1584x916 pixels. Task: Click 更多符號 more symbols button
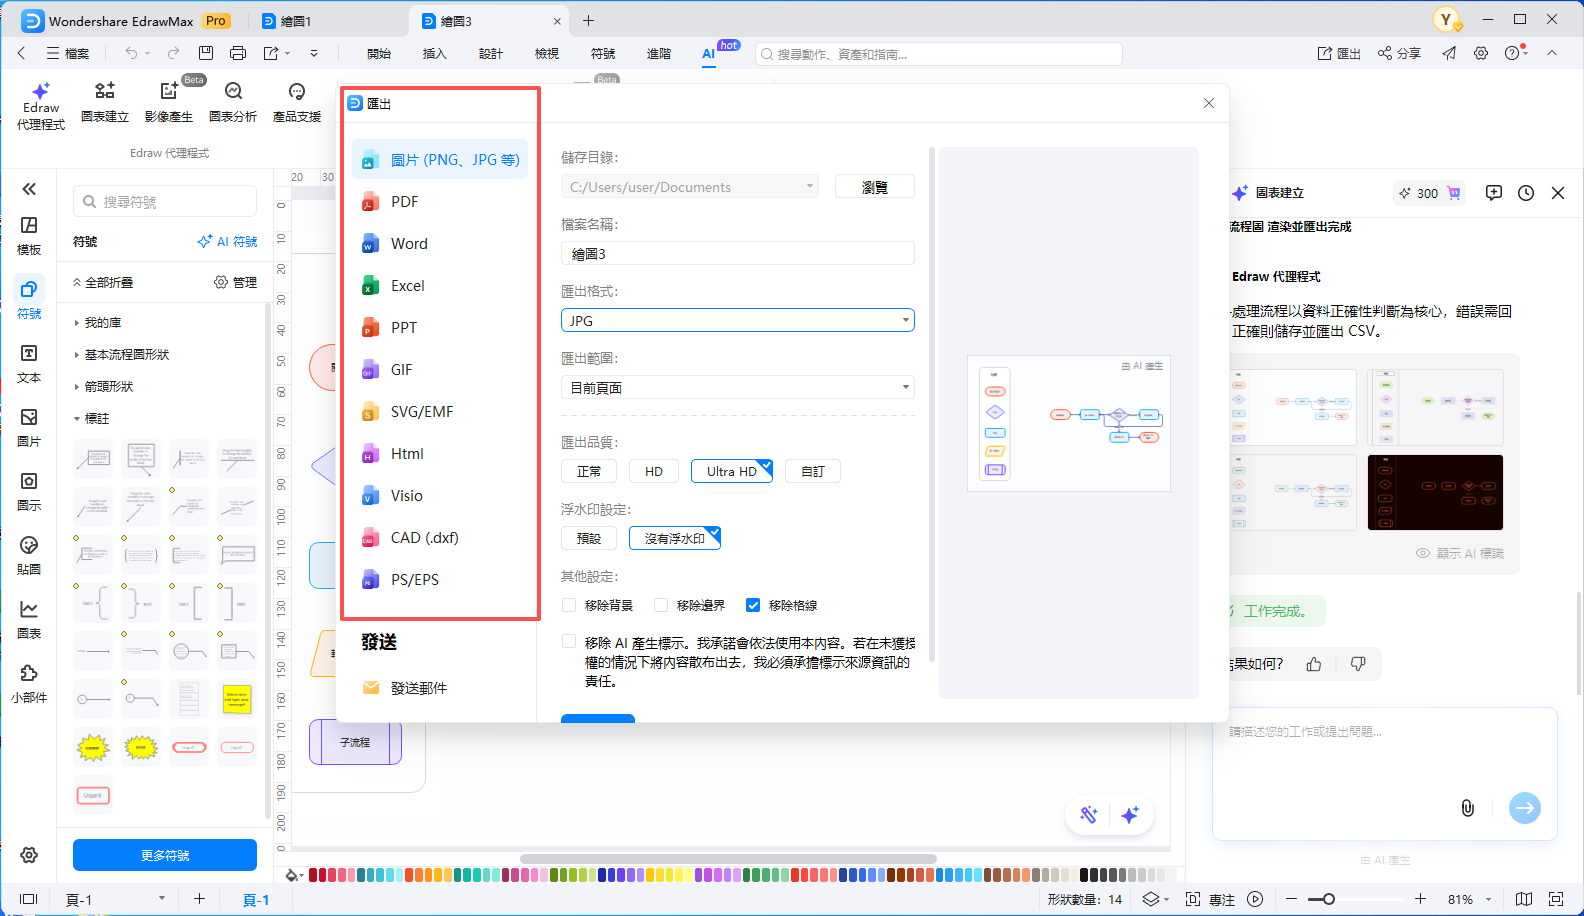[x=165, y=855]
